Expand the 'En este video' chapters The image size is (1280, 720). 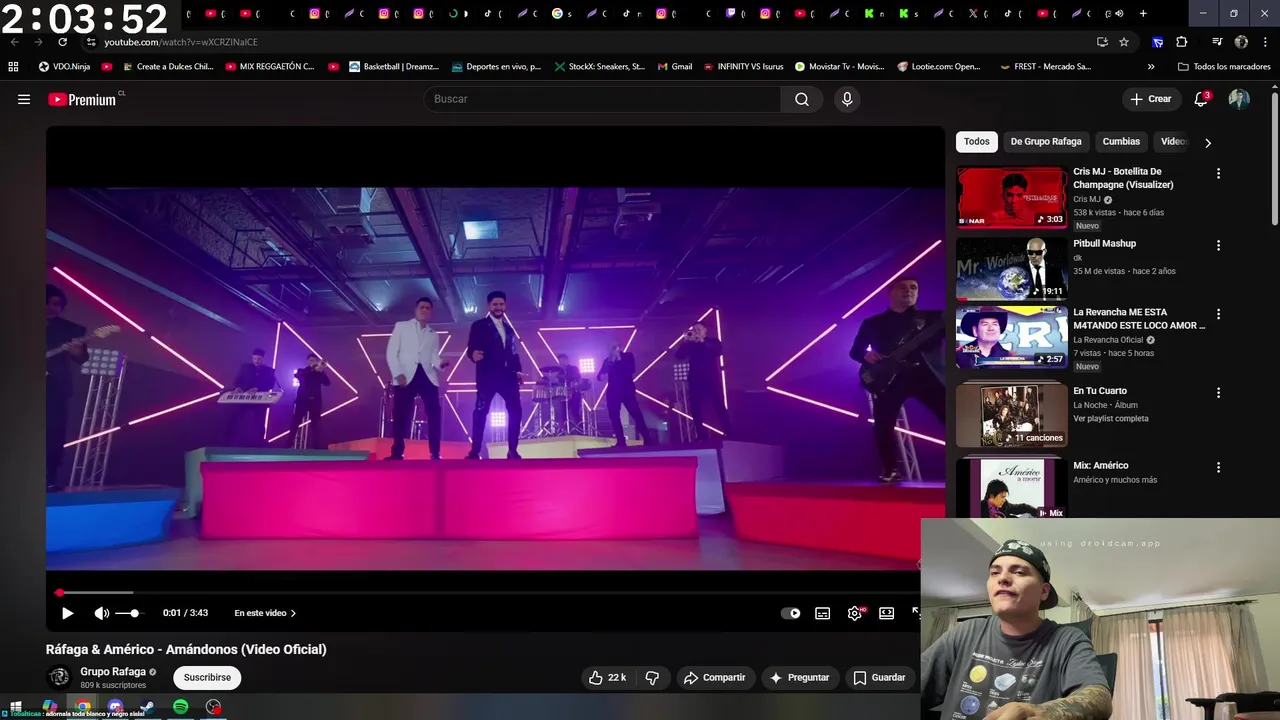(265, 613)
